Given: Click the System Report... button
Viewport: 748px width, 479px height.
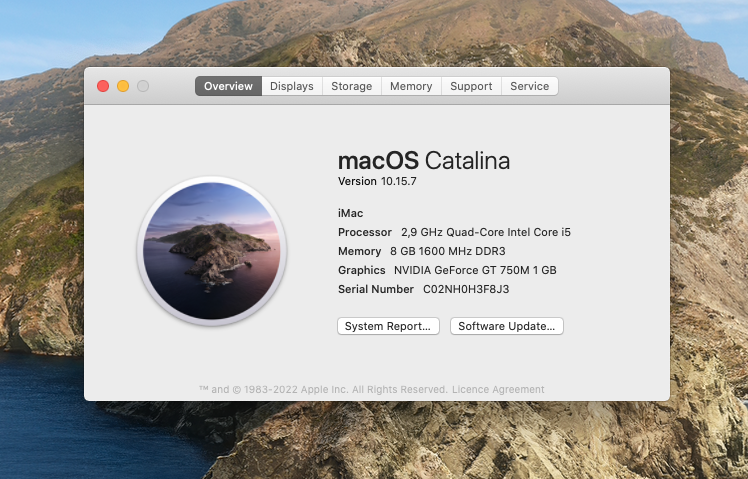Looking at the screenshot, I should (388, 326).
